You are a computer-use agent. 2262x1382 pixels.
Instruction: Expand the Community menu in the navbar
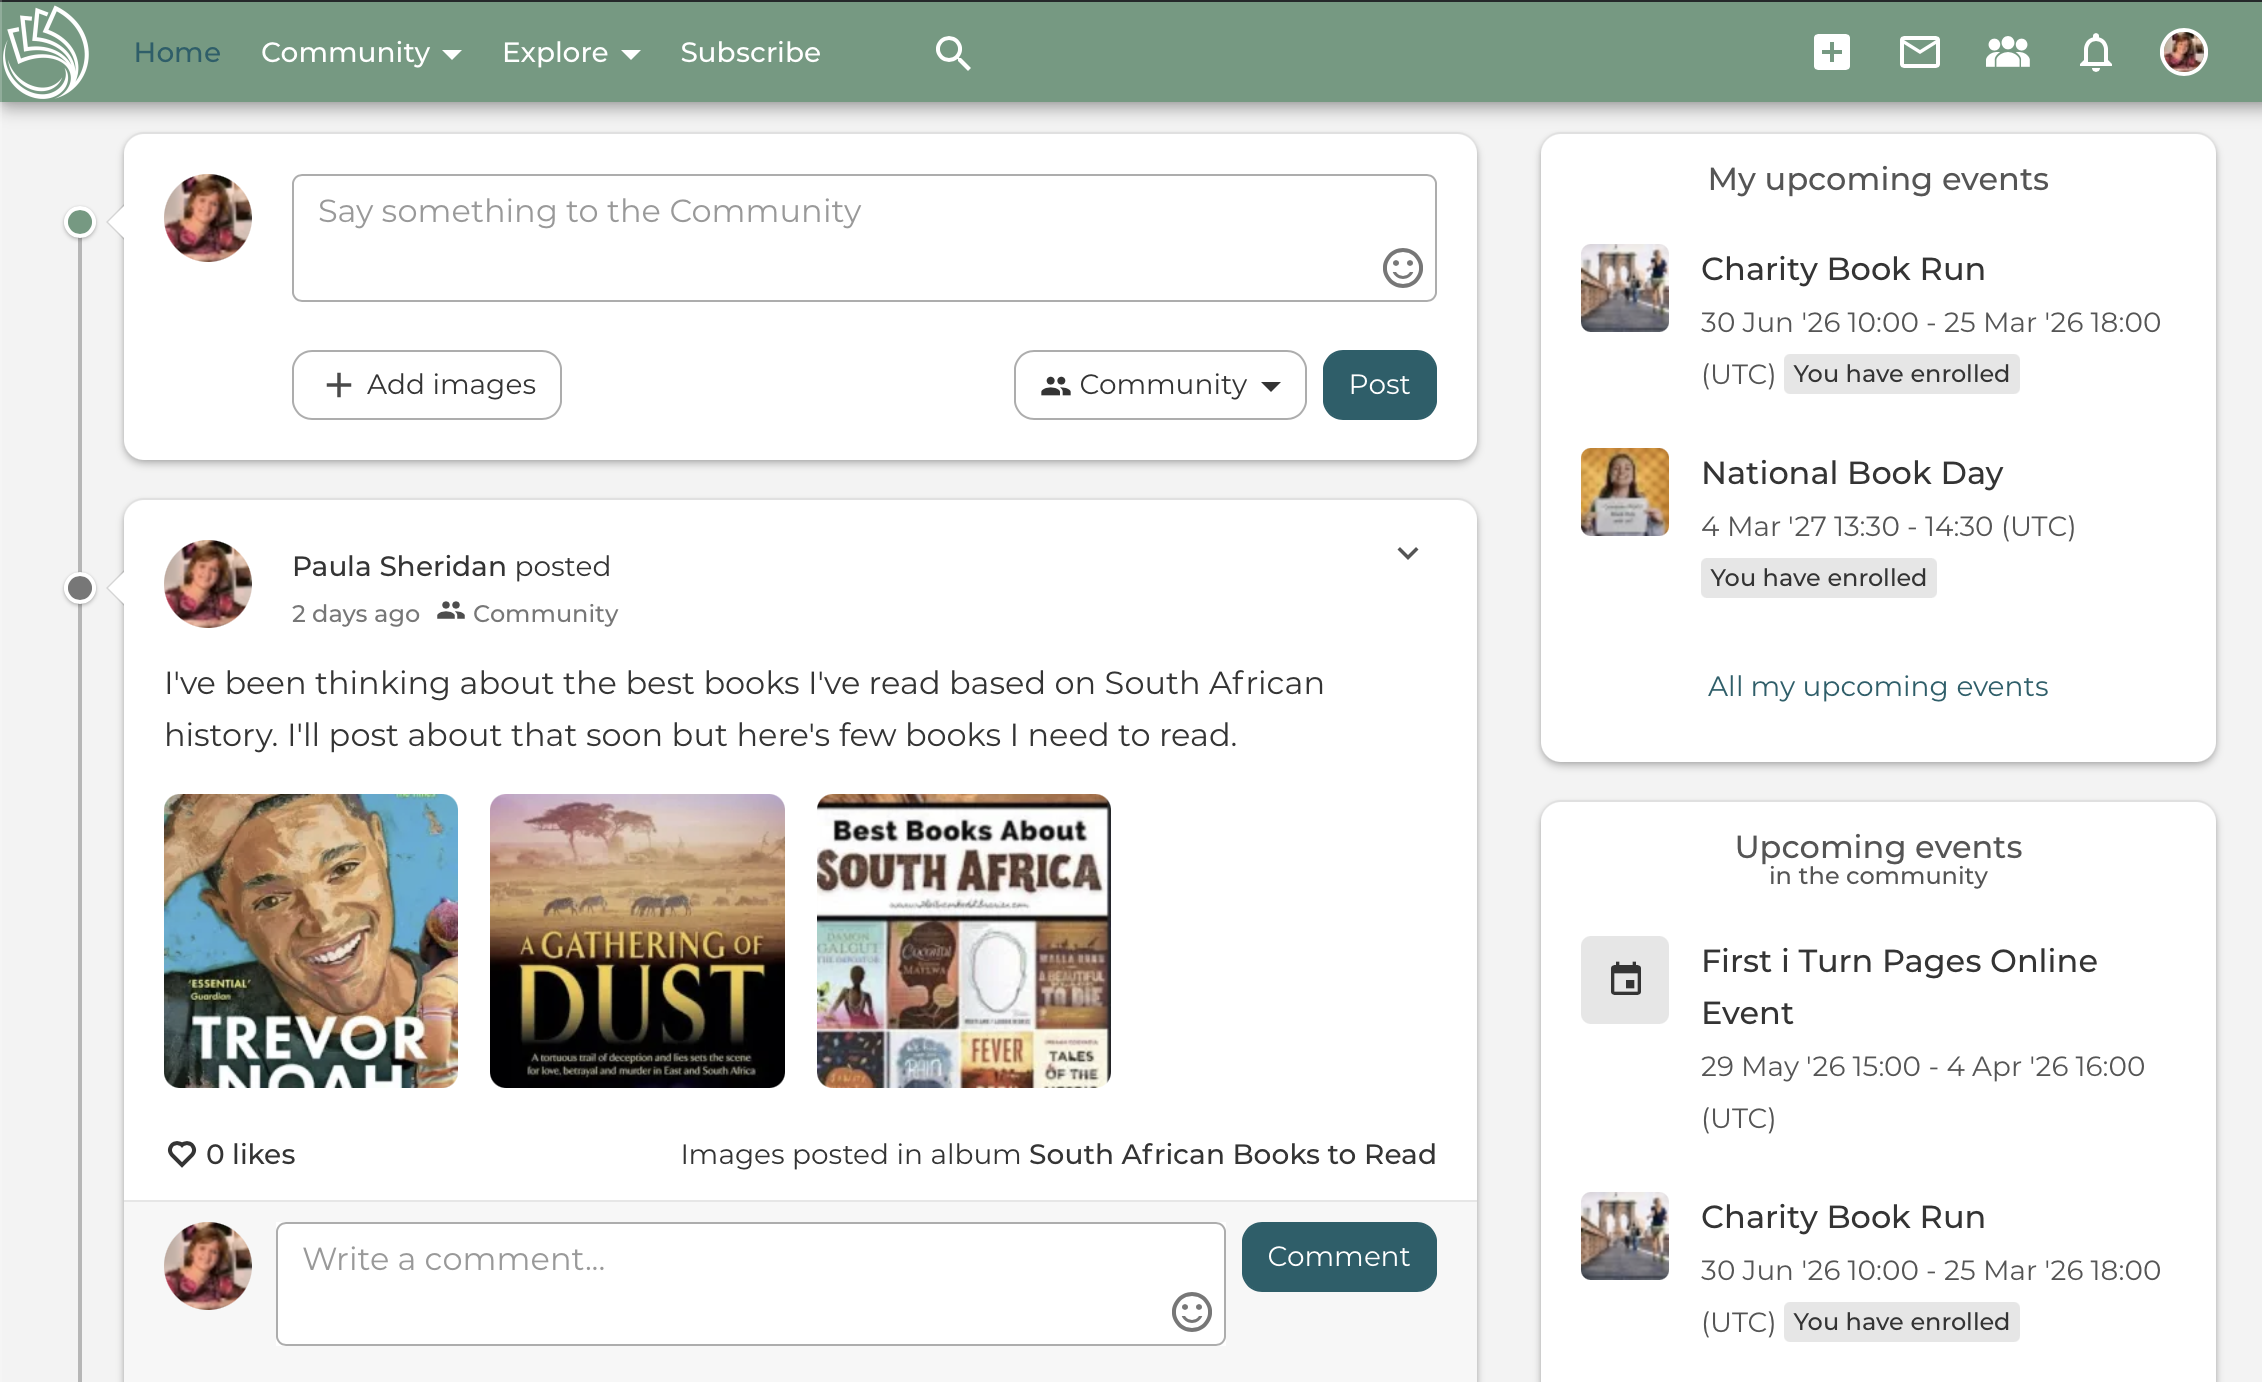tap(361, 52)
